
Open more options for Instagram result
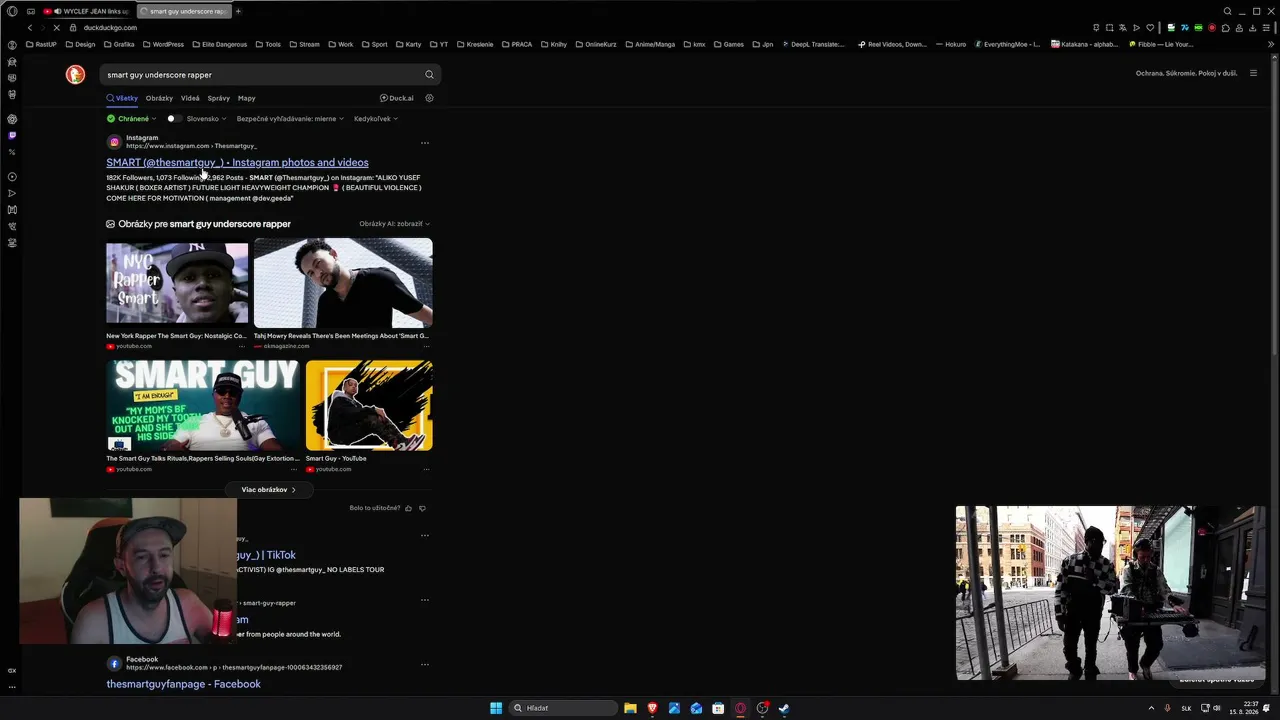tap(425, 143)
